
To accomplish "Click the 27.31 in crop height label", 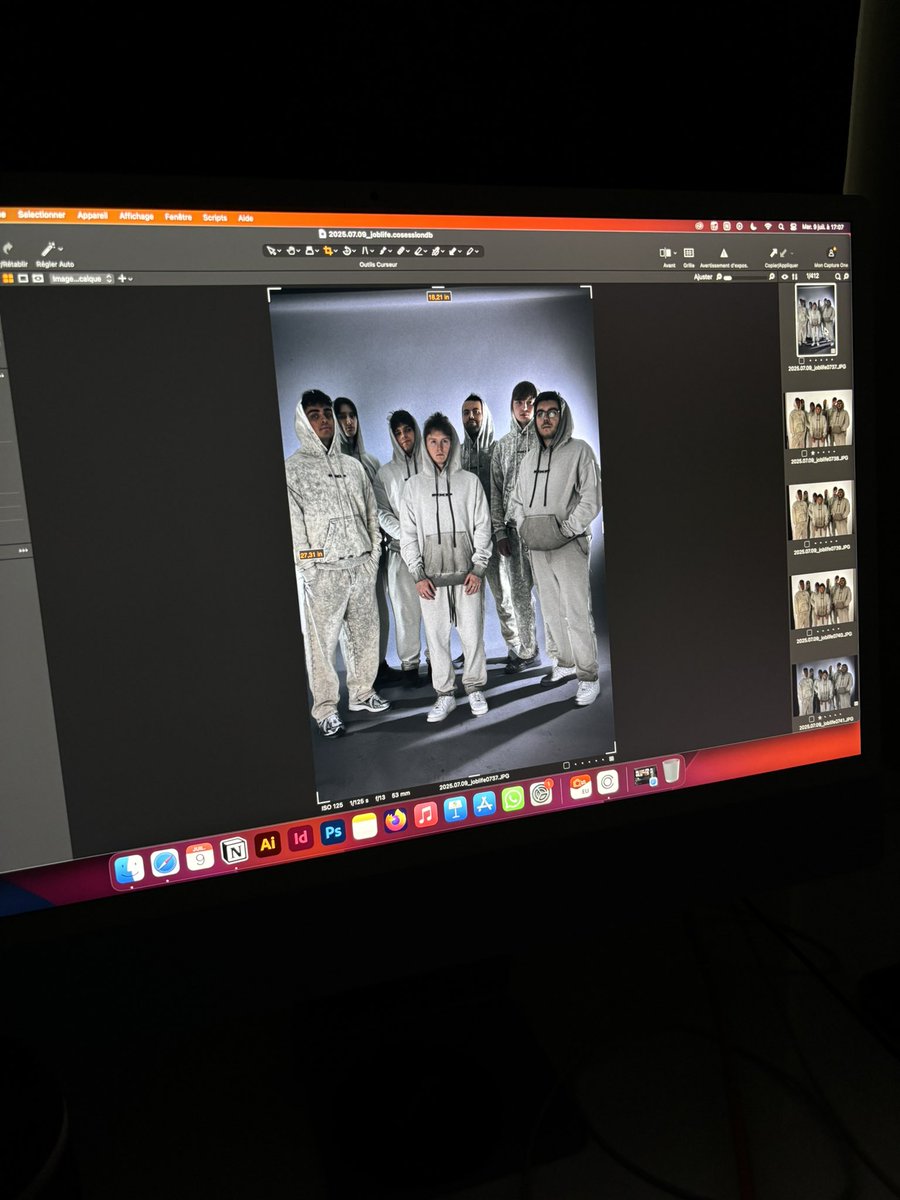I will point(311,554).
